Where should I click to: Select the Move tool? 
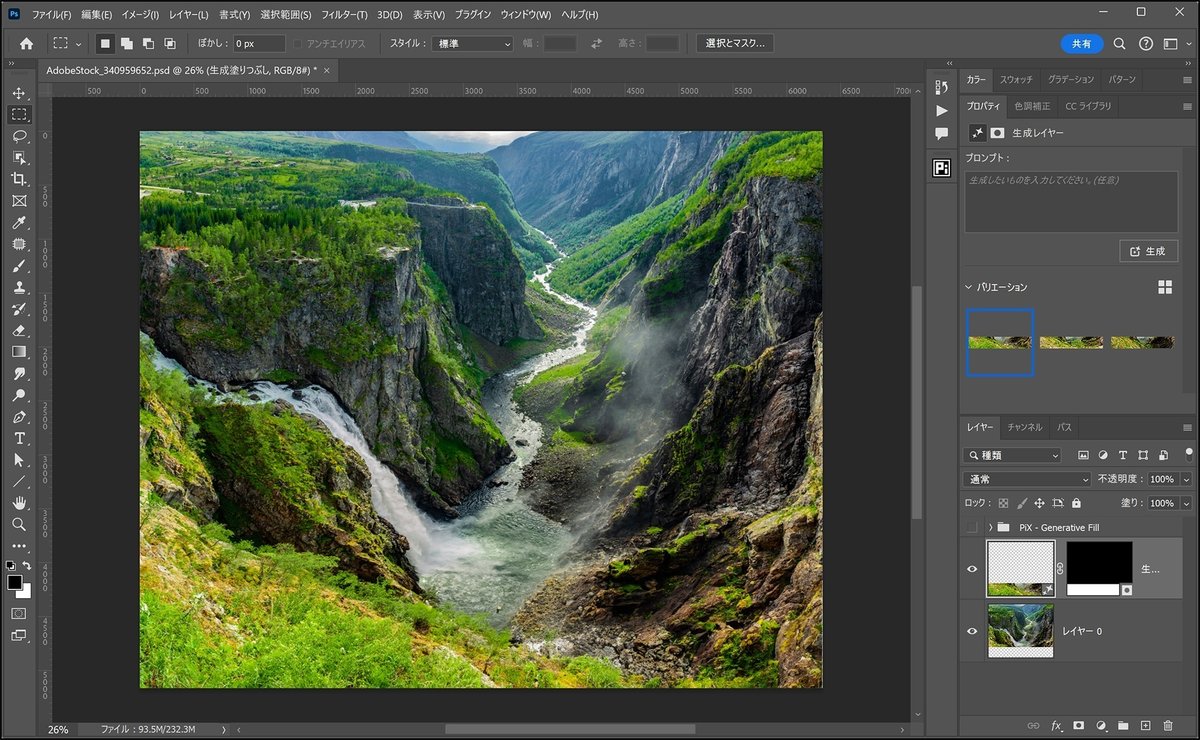pos(19,93)
